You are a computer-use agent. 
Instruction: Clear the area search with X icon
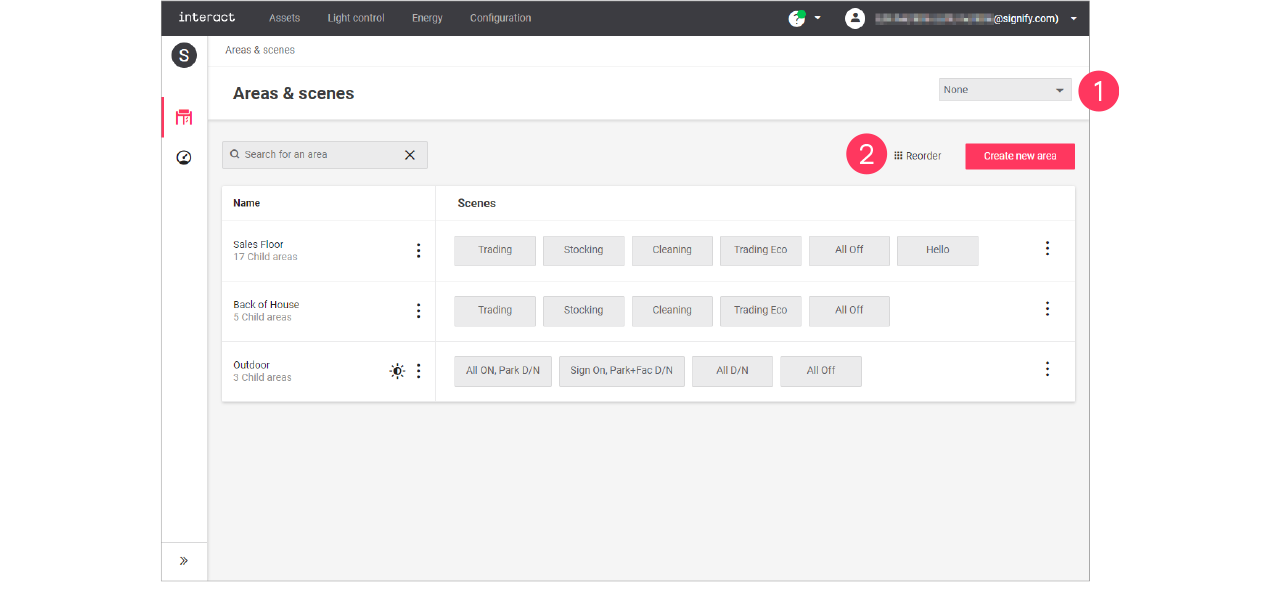tap(409, 155)
